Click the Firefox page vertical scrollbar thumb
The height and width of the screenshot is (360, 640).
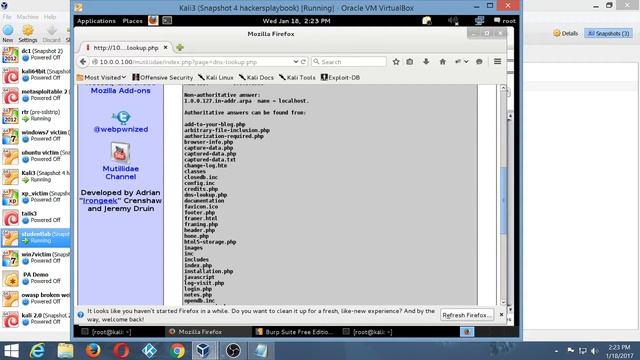[x=503, y=200]
